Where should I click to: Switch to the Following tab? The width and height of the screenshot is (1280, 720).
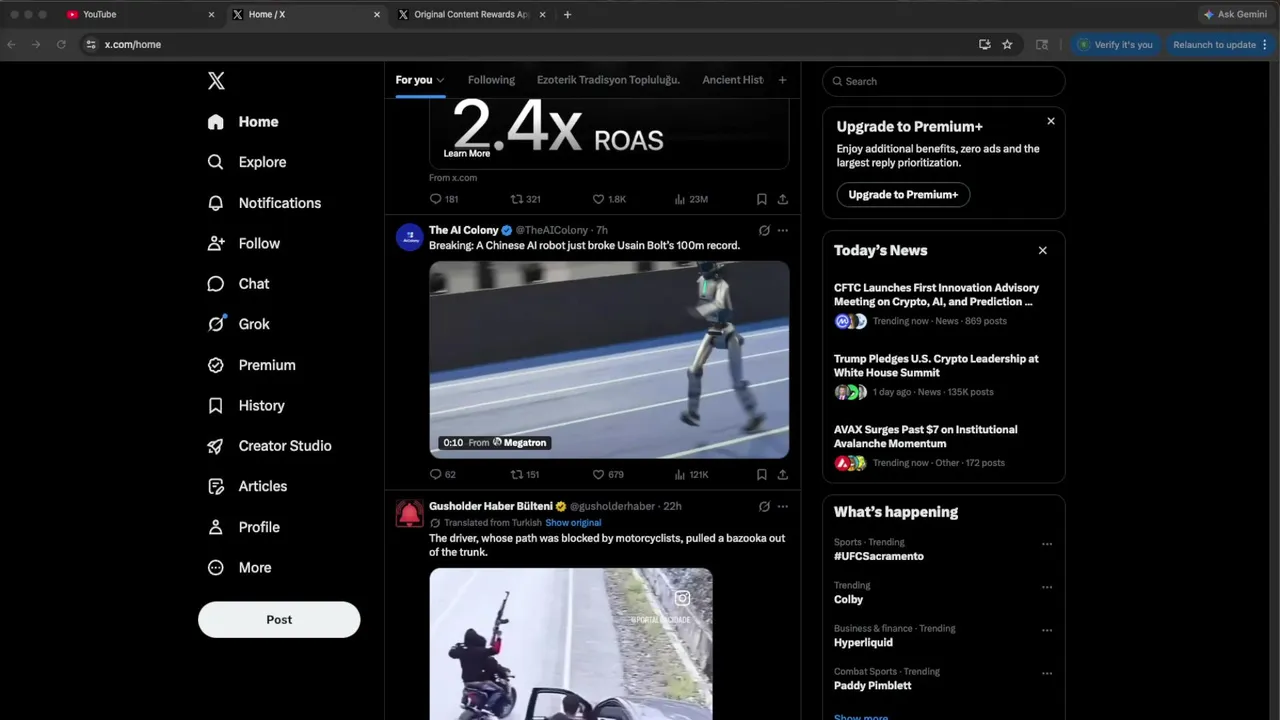pyautogui.click(x=491, y=80)
